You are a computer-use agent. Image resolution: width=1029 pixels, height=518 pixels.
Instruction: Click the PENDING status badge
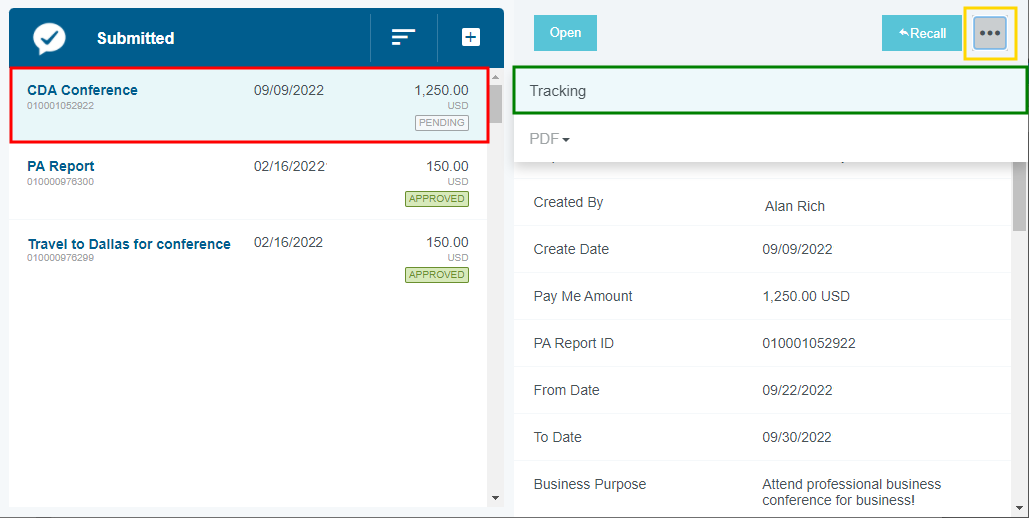pyautogui.click(x=441, y=123)
